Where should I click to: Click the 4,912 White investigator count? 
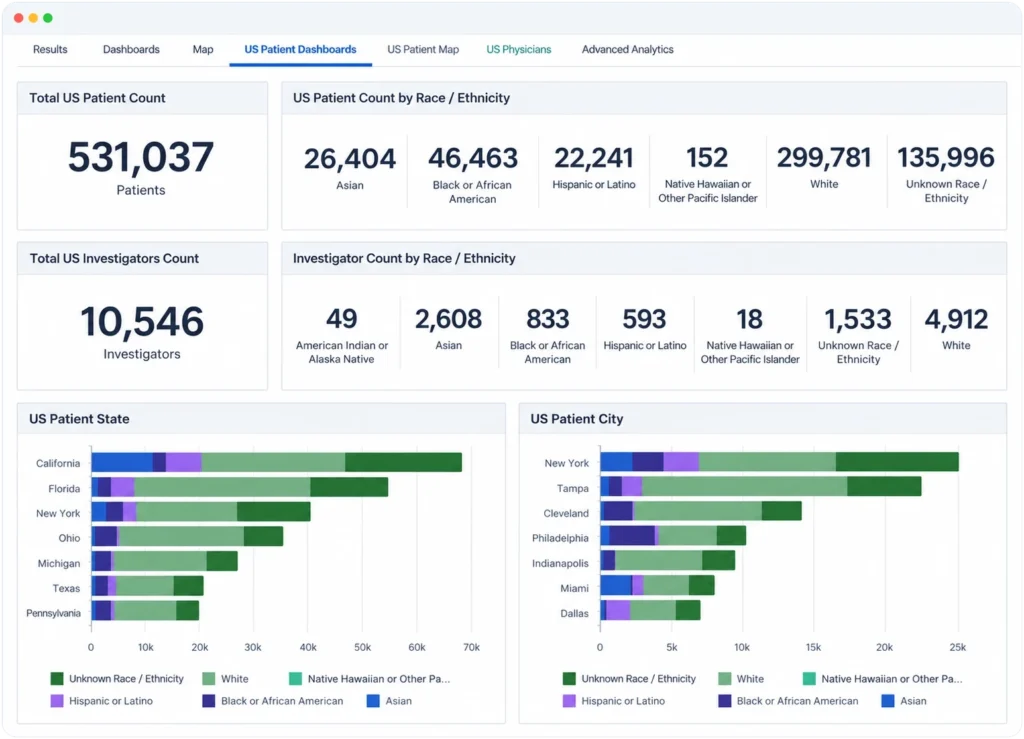pyautogui.click(x=956, y=319)
